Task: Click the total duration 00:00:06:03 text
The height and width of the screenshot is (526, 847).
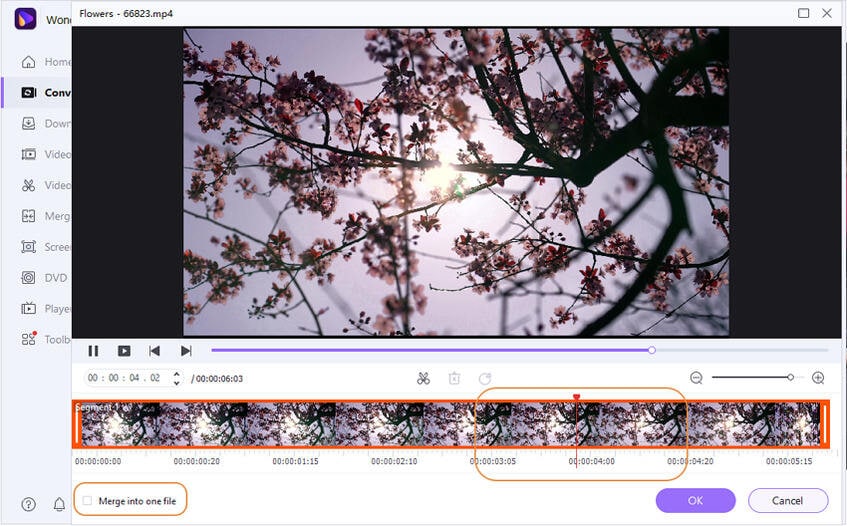Action: tap(219, 379)
